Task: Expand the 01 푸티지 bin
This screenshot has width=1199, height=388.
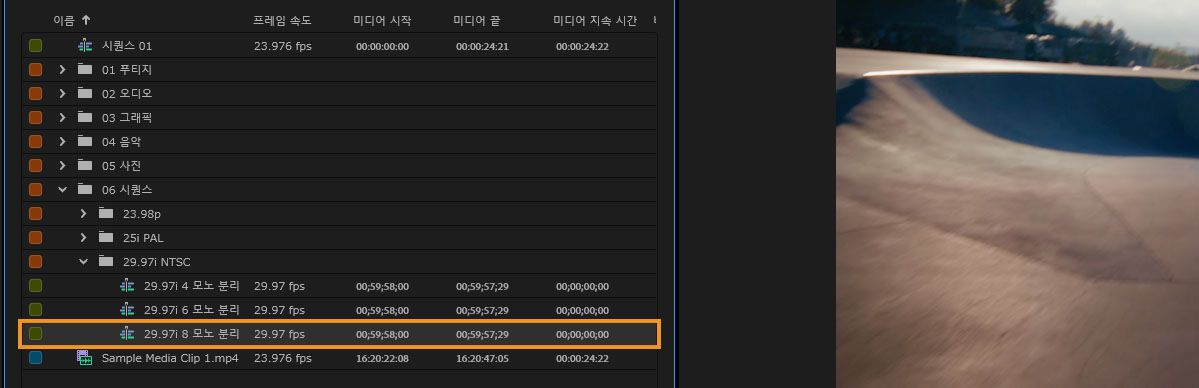Action: click(x=63, y=70)
